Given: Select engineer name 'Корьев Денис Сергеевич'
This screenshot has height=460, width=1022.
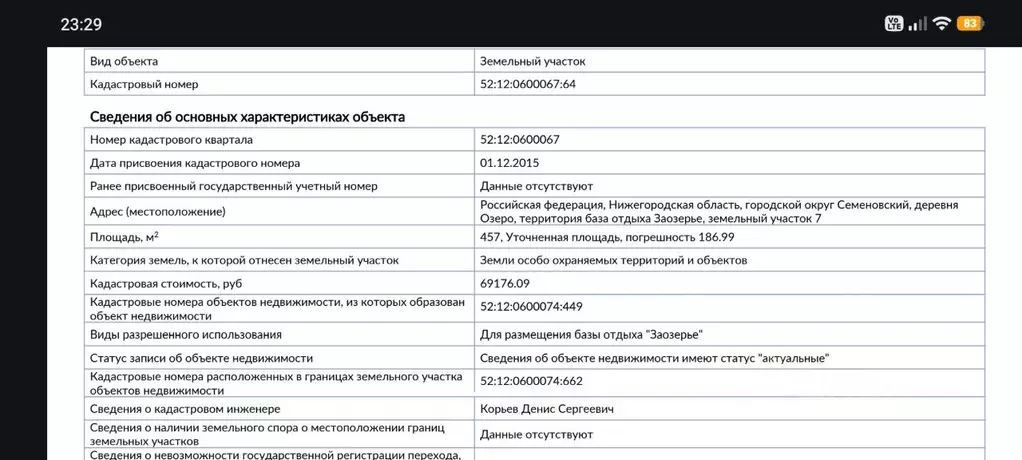Looking at the screenshot, I should pyautogui.click(x=546, y=409).
